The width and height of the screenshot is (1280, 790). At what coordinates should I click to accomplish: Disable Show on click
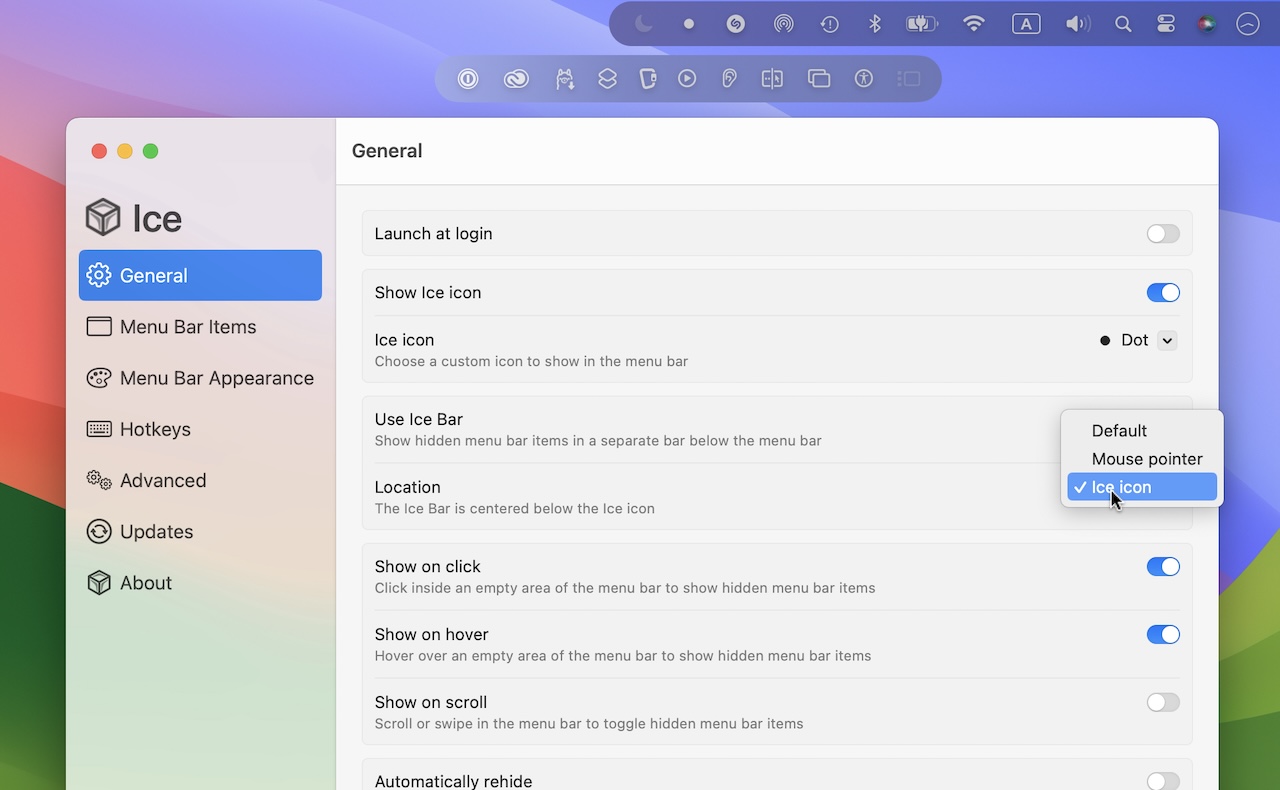pos(1163,567)
